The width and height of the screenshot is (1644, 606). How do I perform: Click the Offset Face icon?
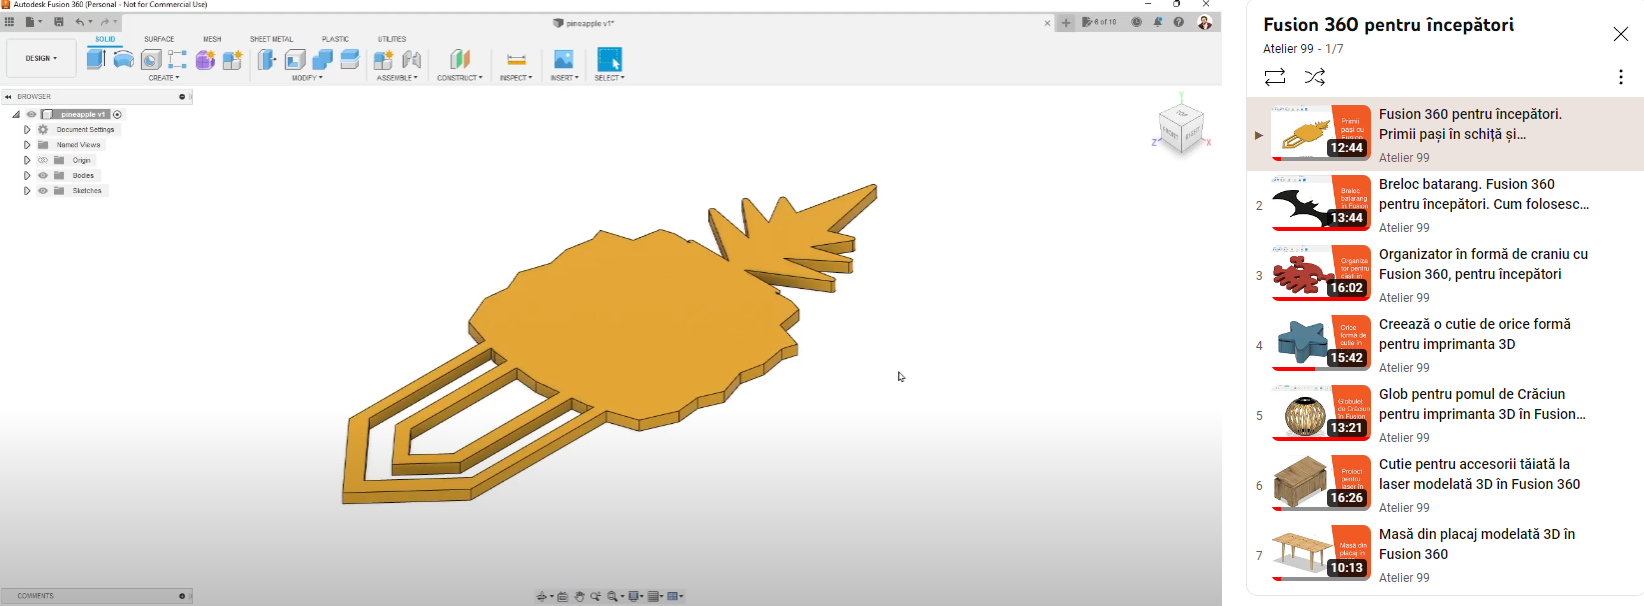[349, 60]
